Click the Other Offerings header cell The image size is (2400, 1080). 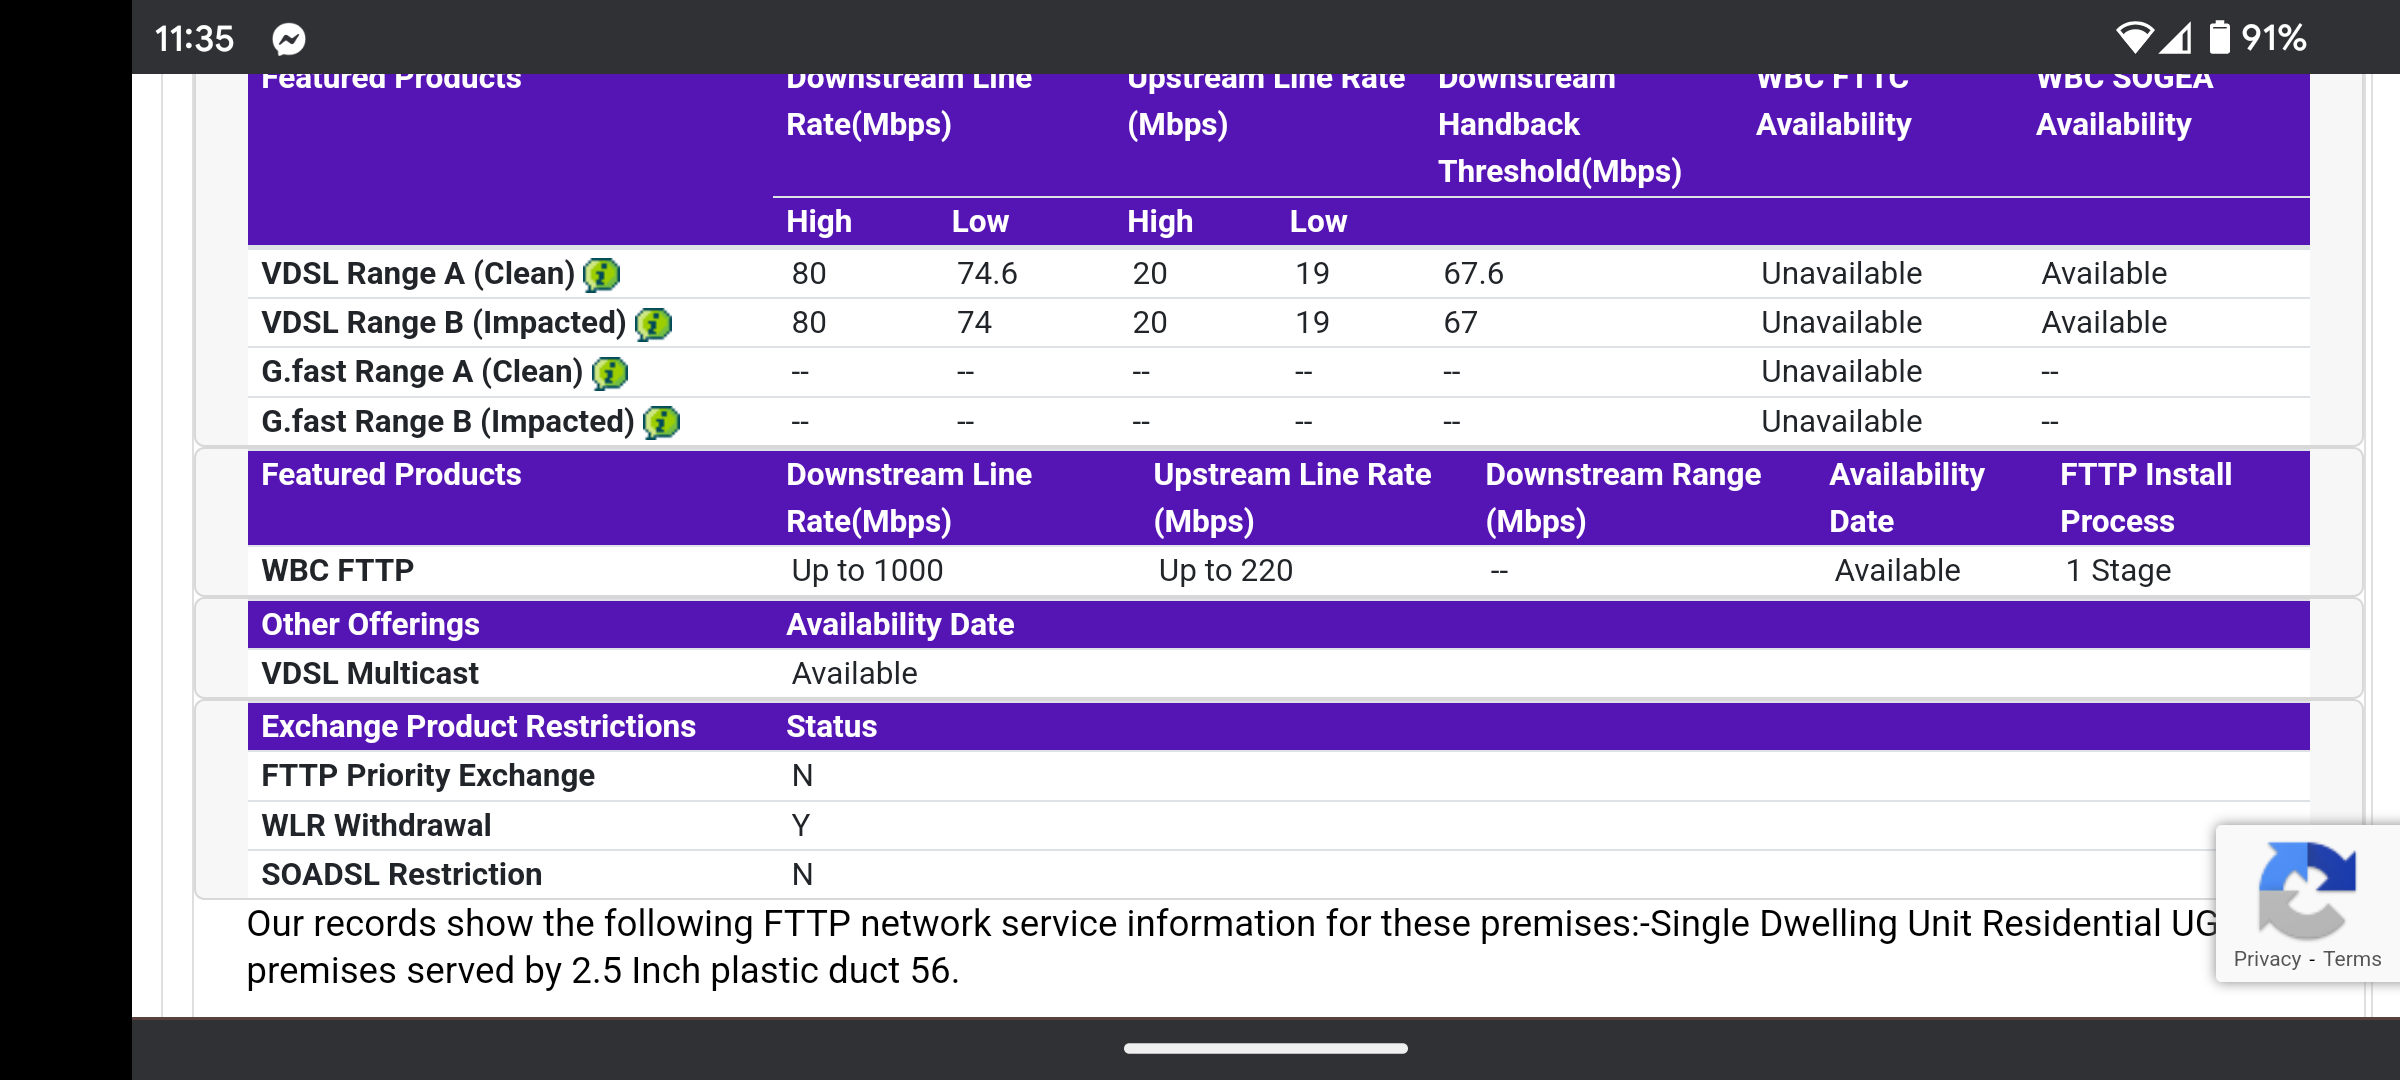(x=370, y=625)
